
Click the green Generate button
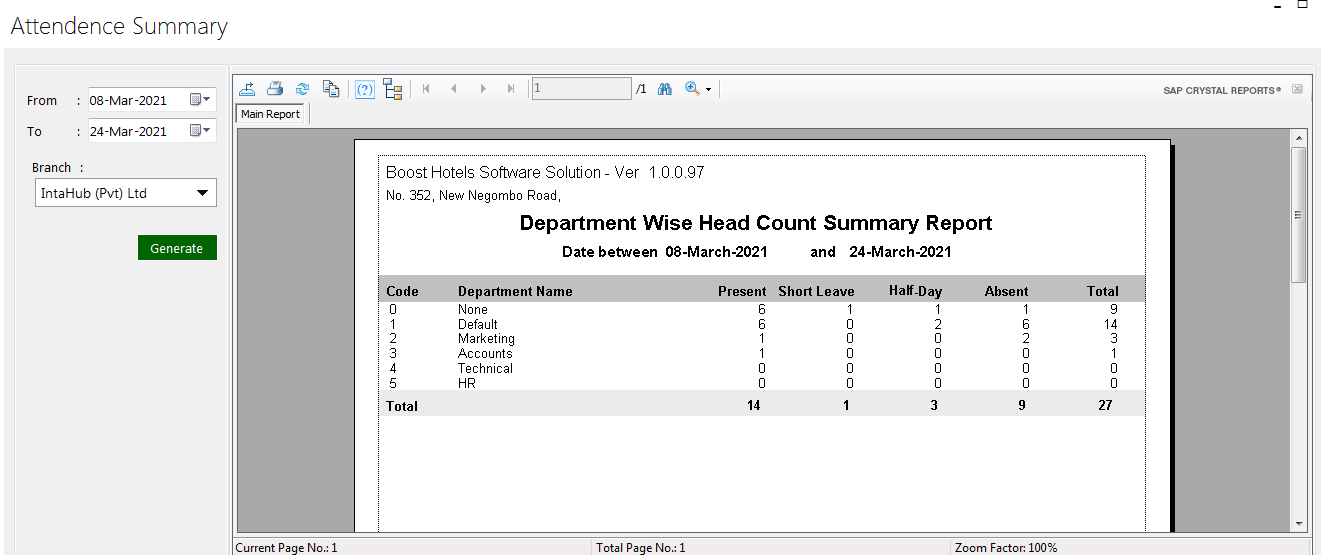tap(177, 248)
